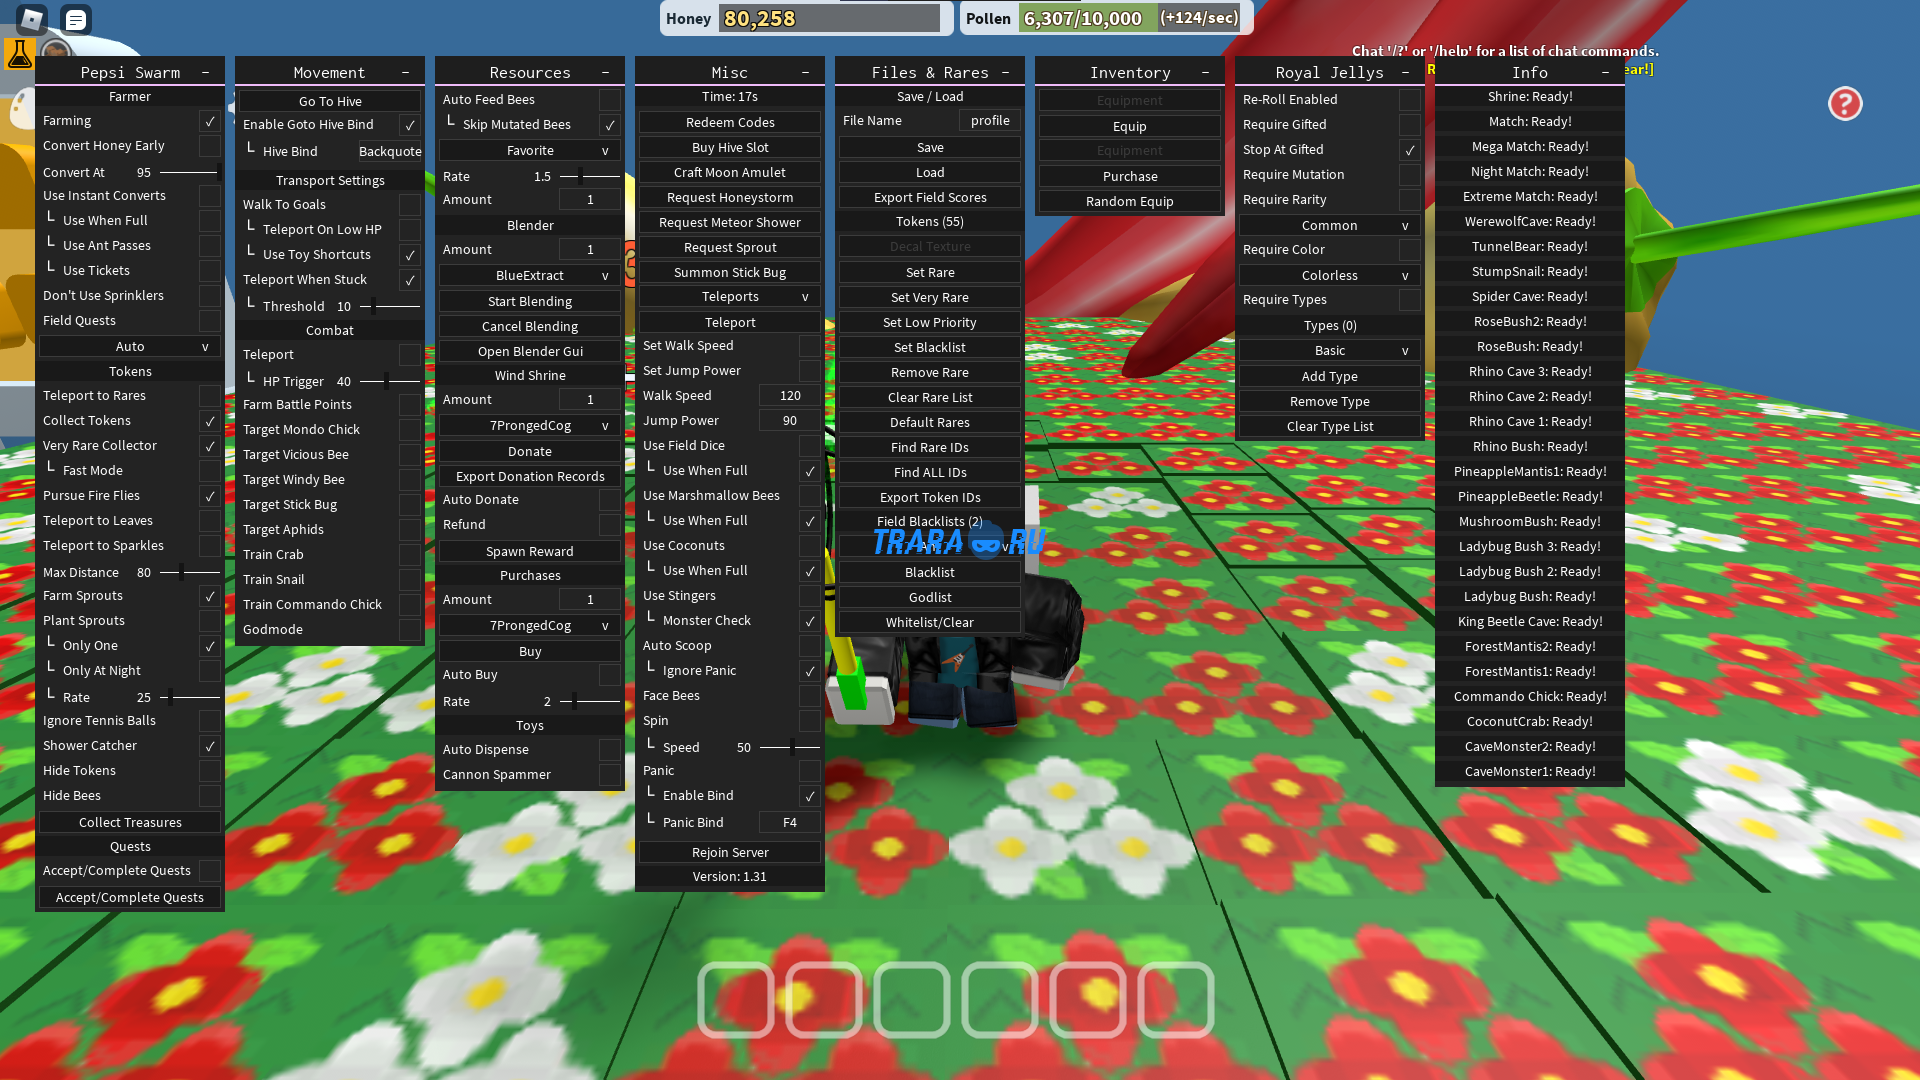Select the Files & Rares menu tab

pyautogui.click(x=930, y=71)
